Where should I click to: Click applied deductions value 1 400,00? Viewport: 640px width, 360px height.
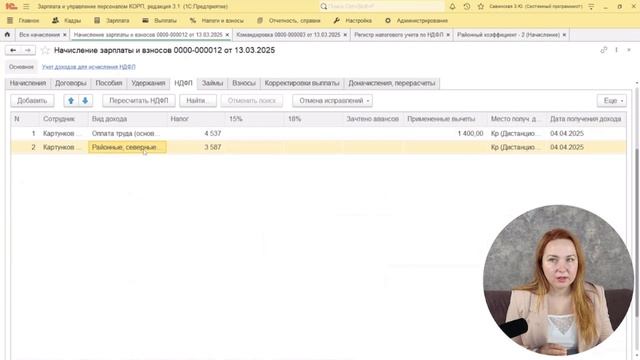pyautogui.click(x=470, y=133)
